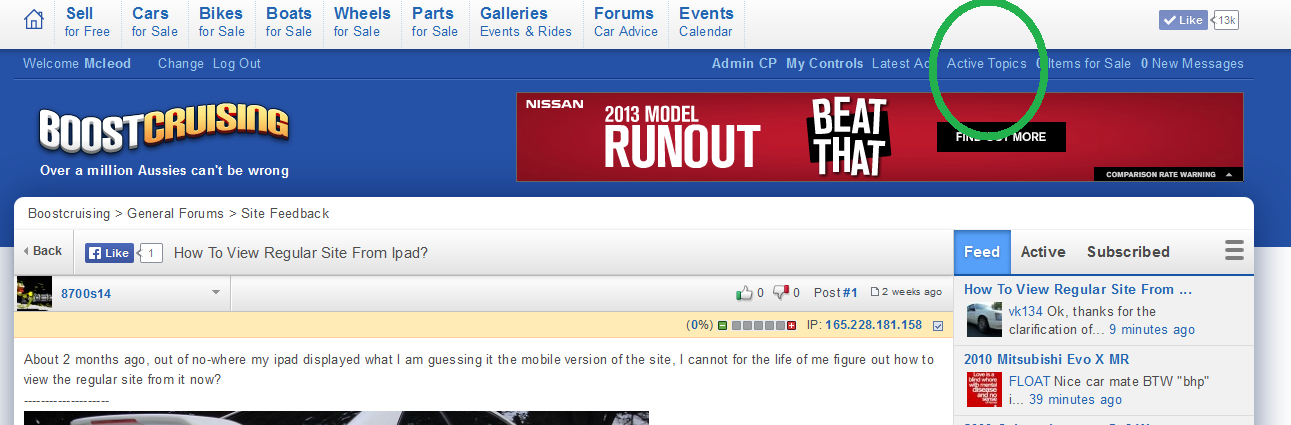Click the post's 2 weeks ago timestamp

(x=907, y=293)
